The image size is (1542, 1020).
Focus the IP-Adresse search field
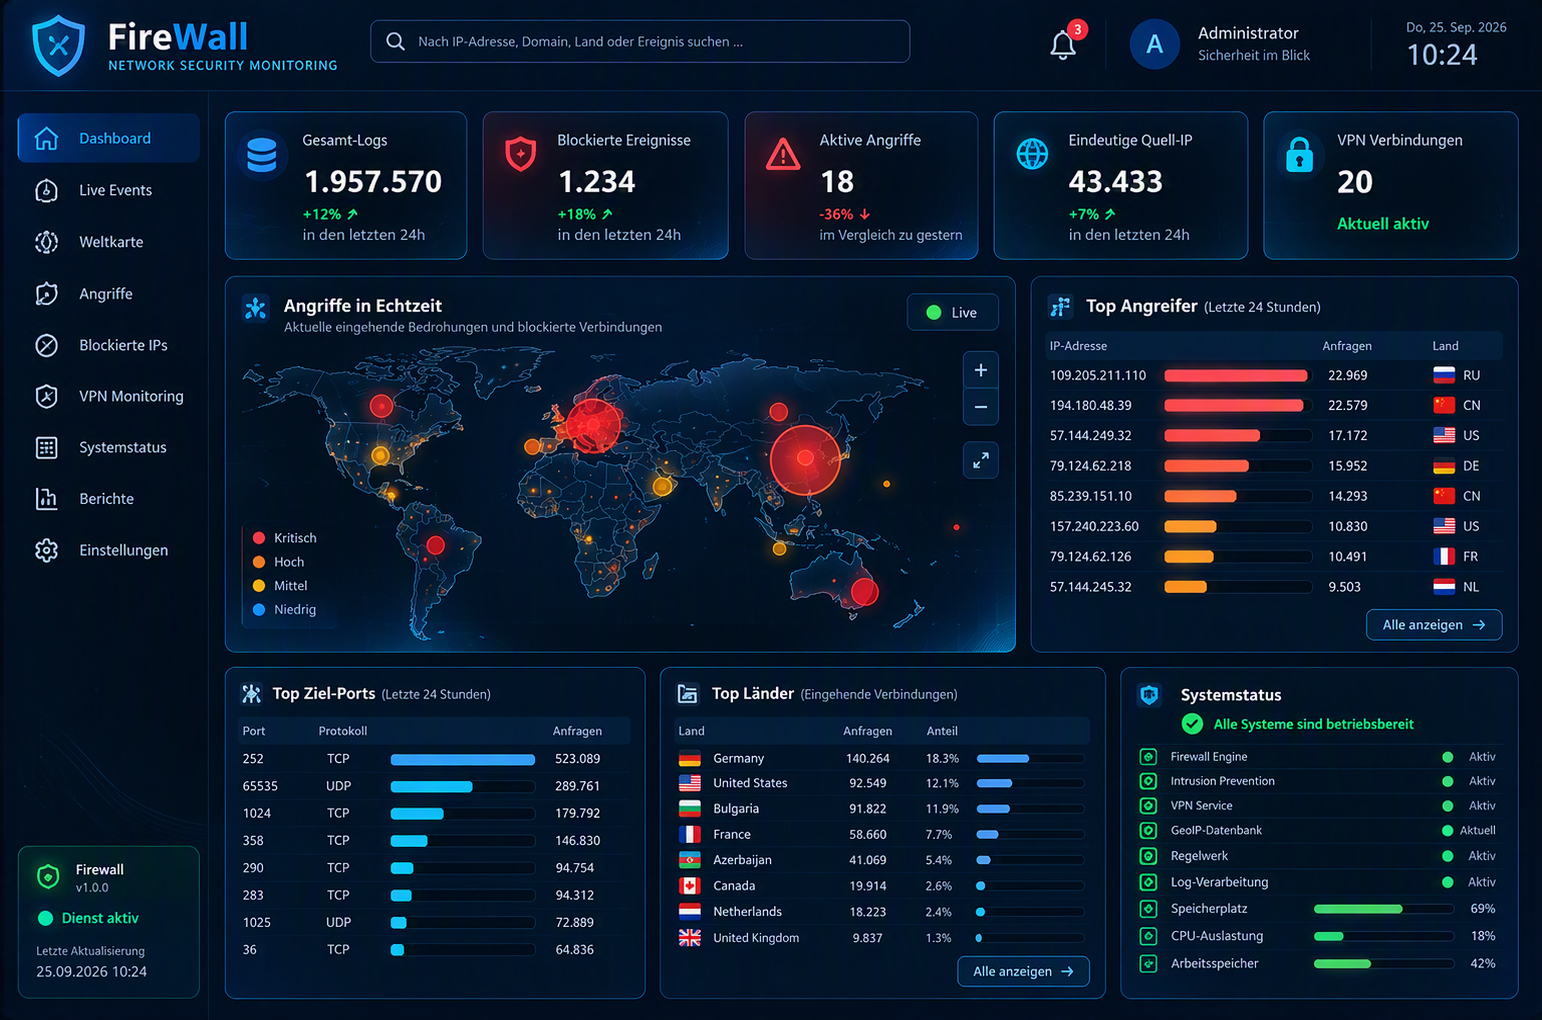[640, 42]
